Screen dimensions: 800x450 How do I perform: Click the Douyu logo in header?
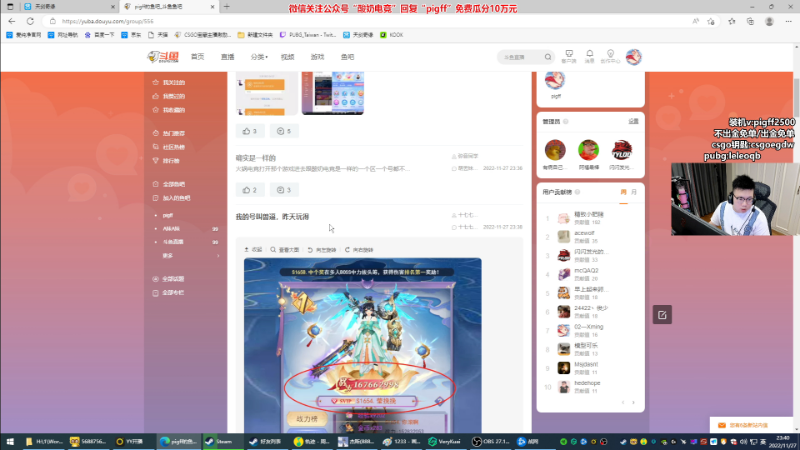pyautogui.click(x=163, y=57)
